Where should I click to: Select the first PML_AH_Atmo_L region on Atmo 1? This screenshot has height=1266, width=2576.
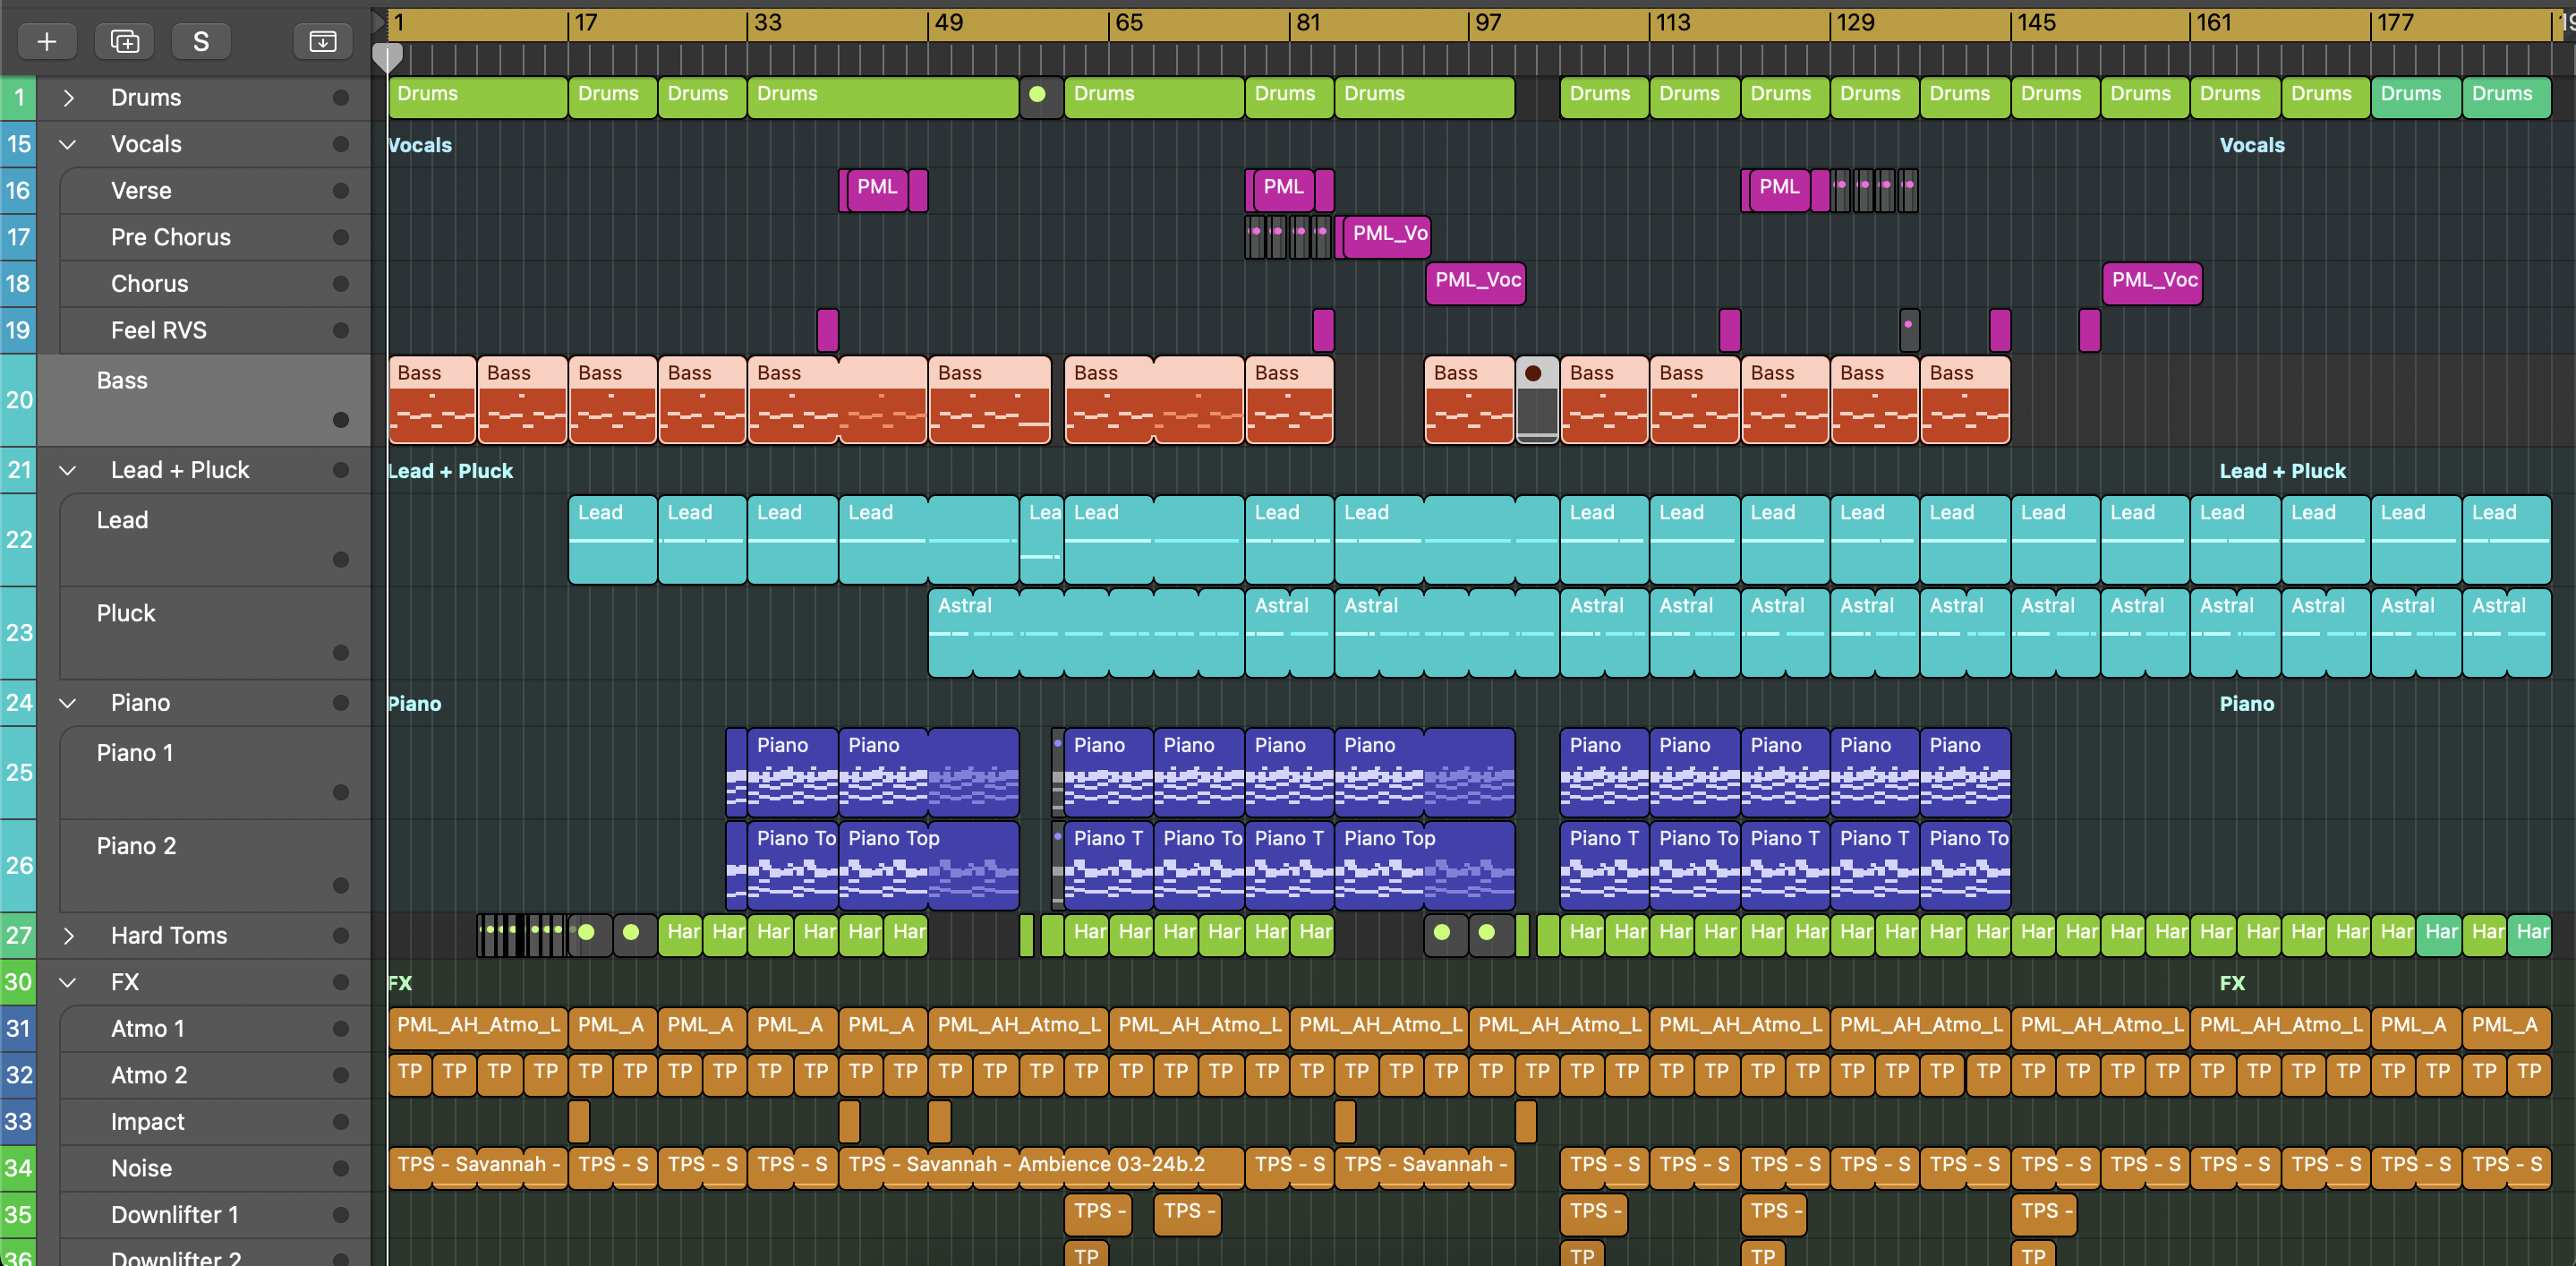(478, 1029)
